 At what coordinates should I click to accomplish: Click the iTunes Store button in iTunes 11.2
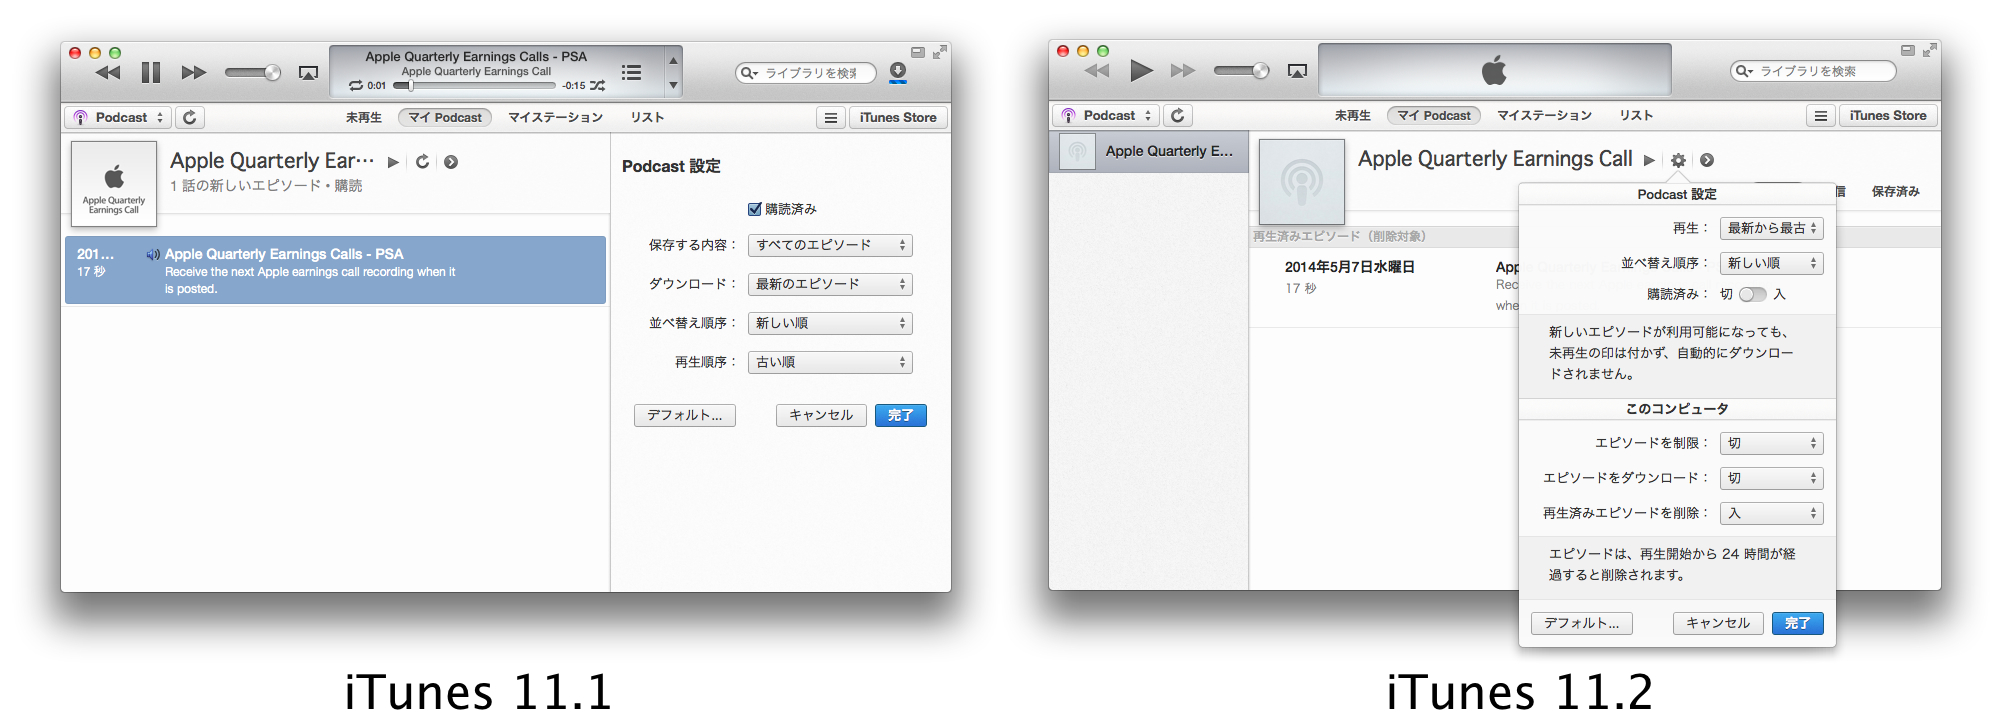[1888, 116]
